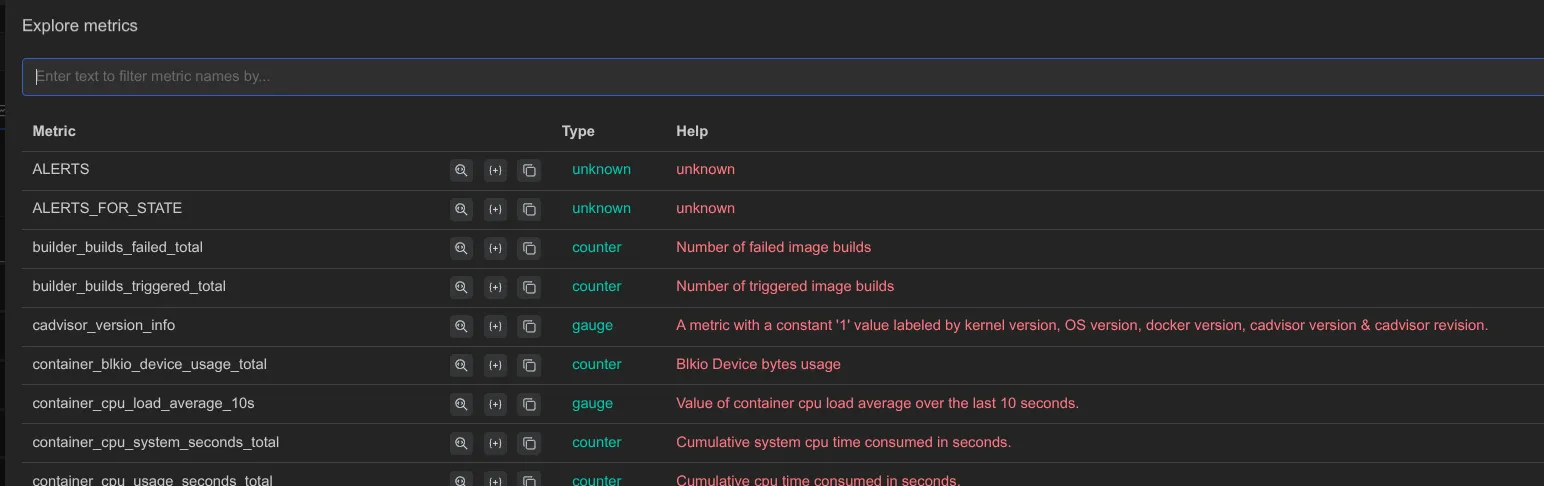Click the explore icon for container_blkio_device_usage_total
Screen dimensions: 1544x486
point(461,365)
